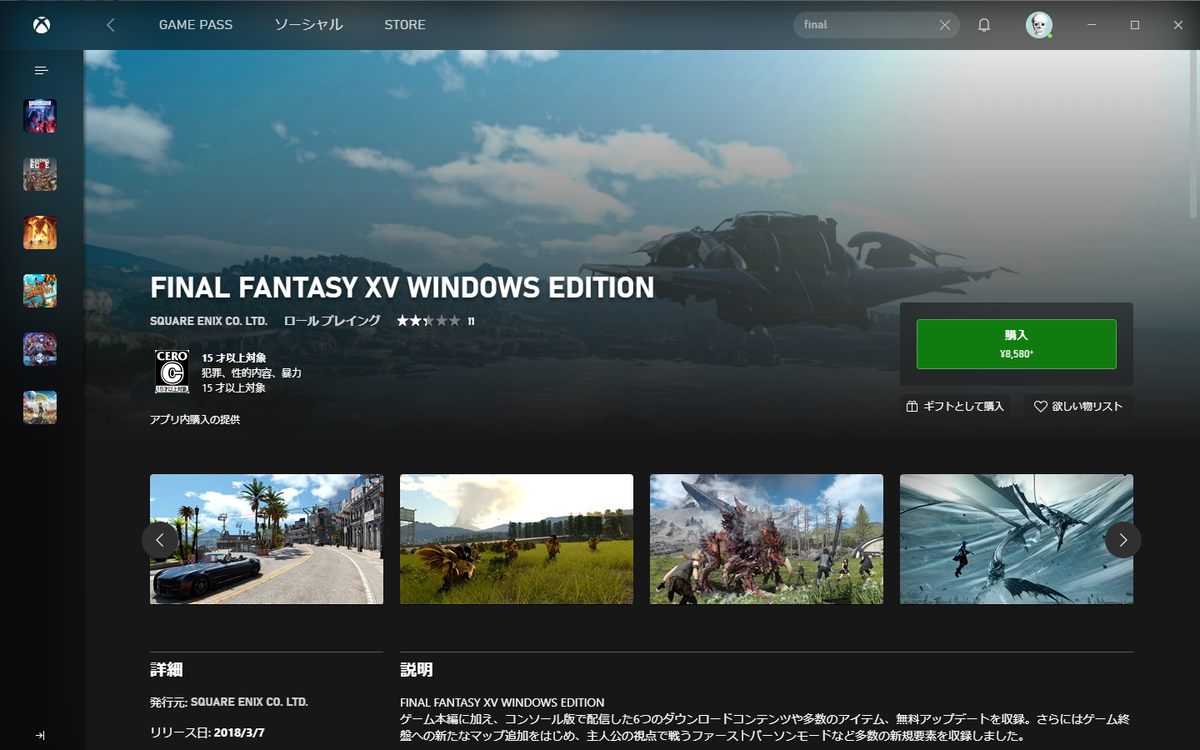The width and height of the screenshot is (1200, 750).
Task: Click the 説明 section heading
Action: 416,670
